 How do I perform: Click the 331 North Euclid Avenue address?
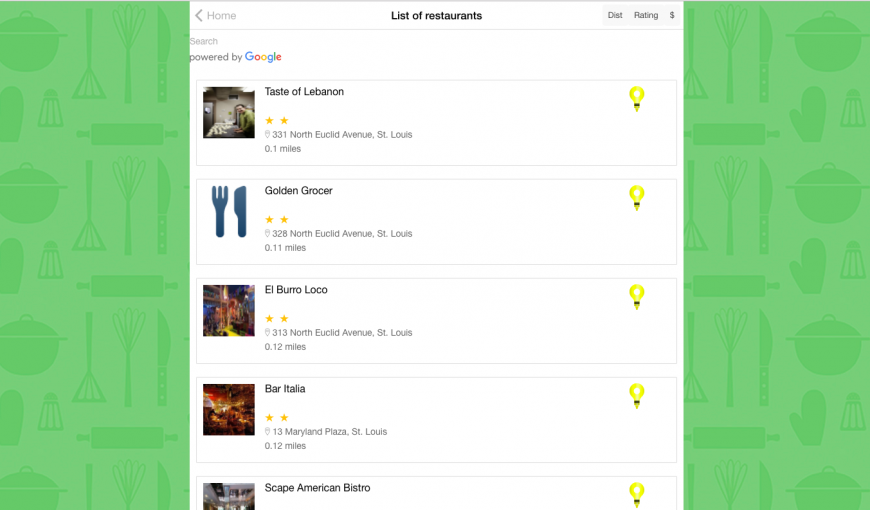click(x=342, y=134)
